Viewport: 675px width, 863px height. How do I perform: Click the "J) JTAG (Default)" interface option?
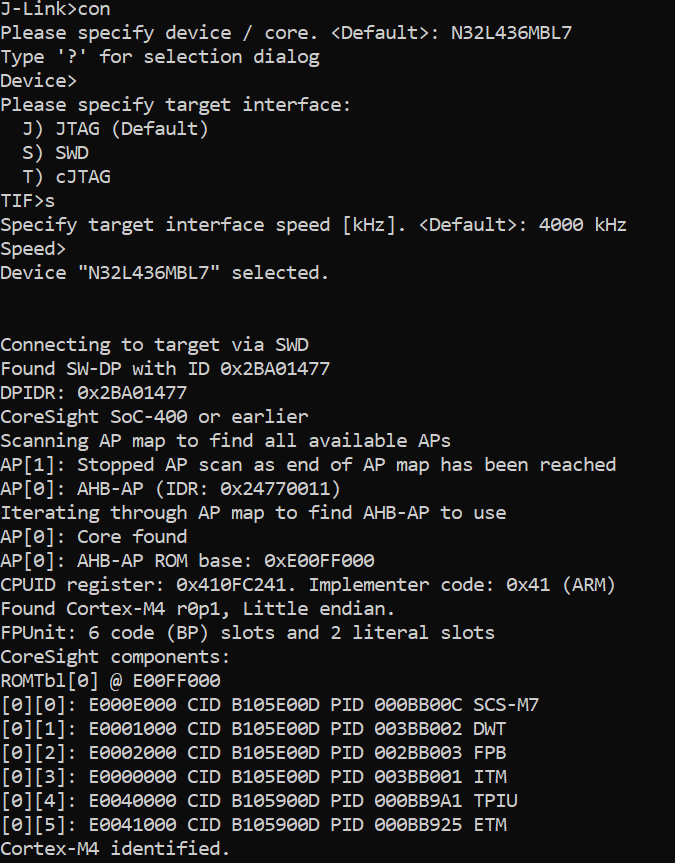(x=115, y=129)
